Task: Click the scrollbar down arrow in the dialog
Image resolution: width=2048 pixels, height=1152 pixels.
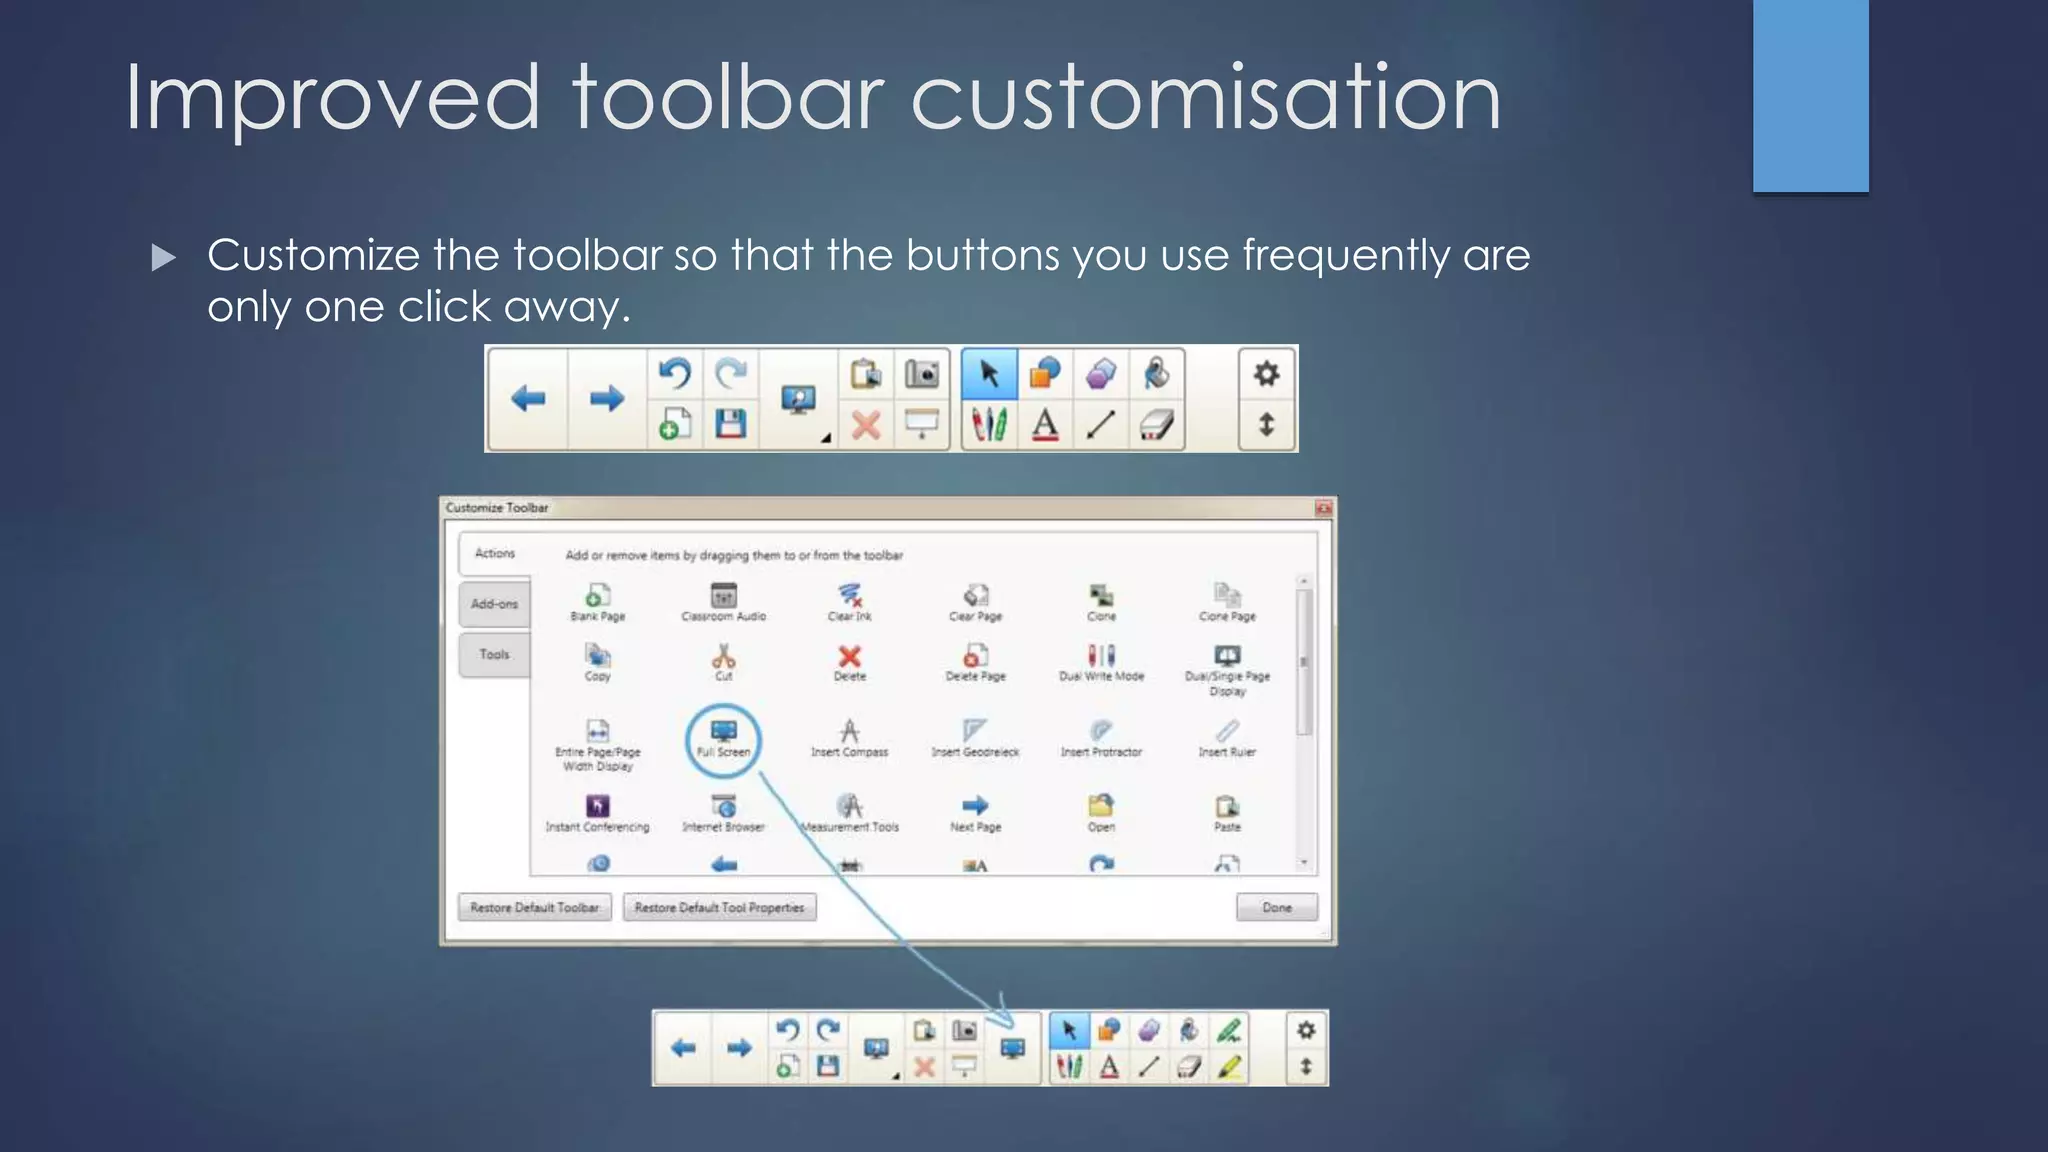Action: (x=1303, y=862)
